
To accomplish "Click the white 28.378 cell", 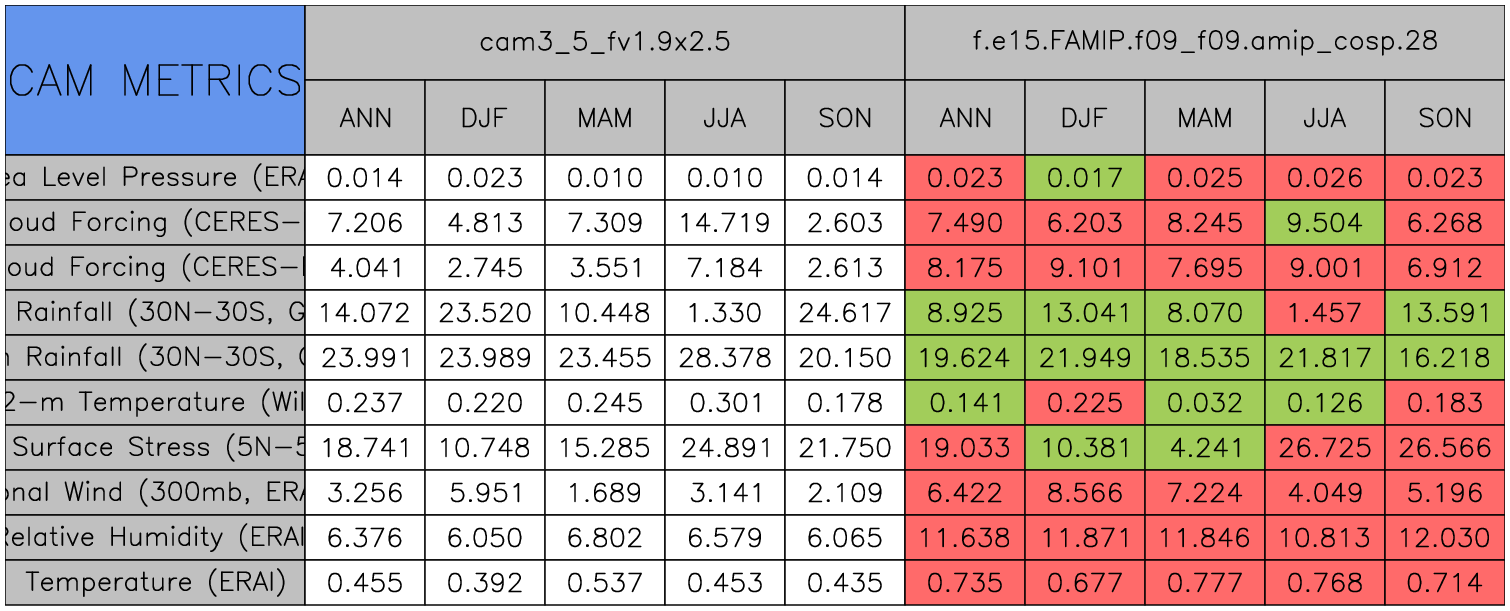I will pos(724,358).
